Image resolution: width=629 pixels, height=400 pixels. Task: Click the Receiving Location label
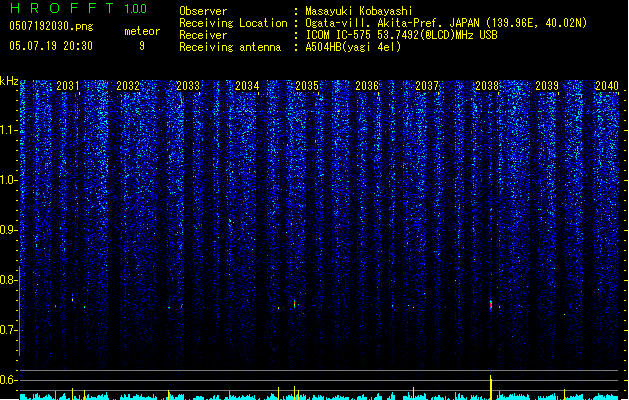tap(233, 23)
